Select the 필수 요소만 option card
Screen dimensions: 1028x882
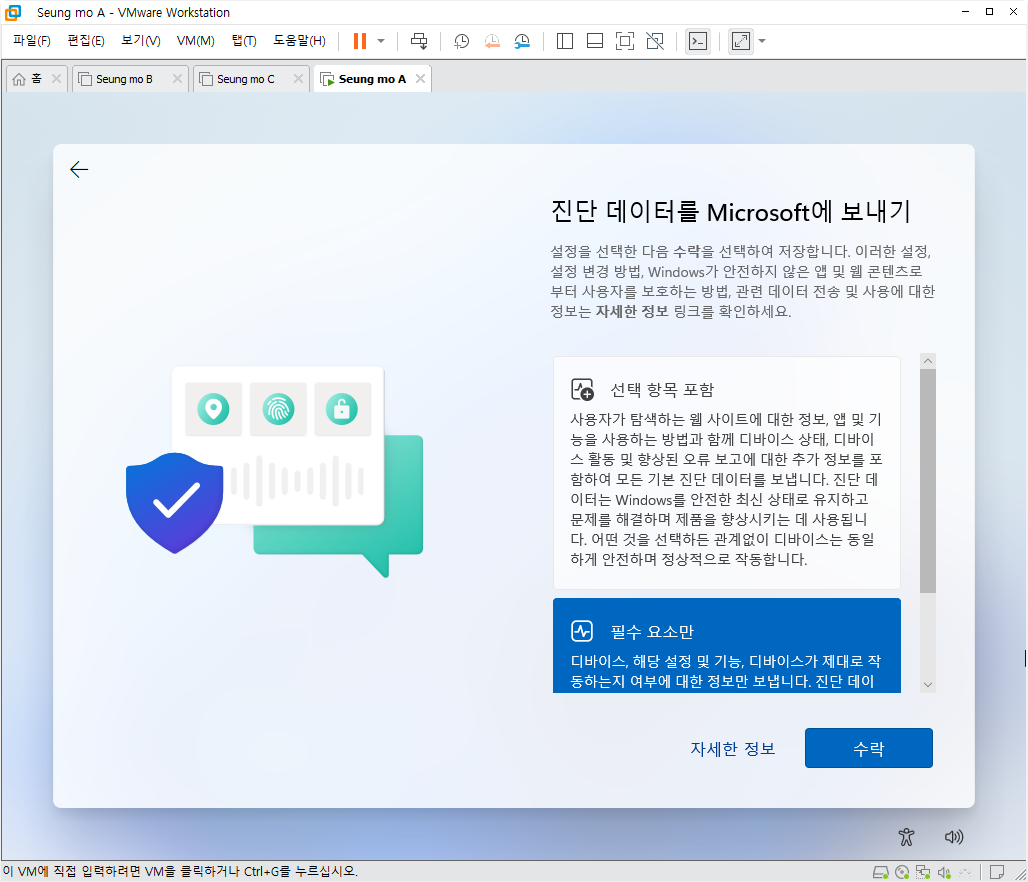pyautogui.click(x=726, y=645)
